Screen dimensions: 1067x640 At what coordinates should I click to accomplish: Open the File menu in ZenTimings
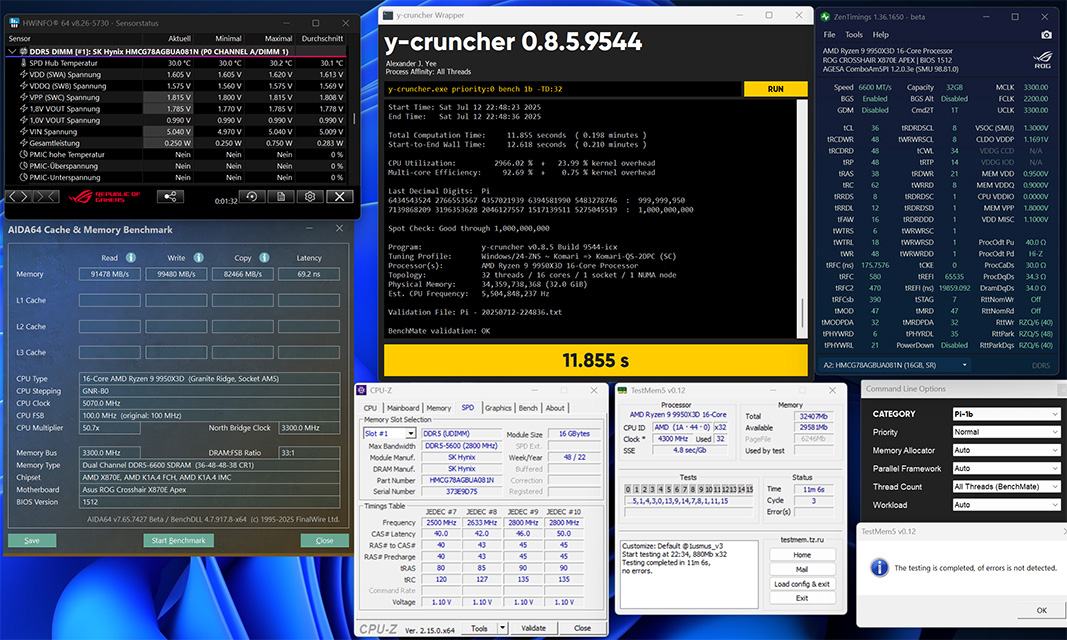[830, 35]
